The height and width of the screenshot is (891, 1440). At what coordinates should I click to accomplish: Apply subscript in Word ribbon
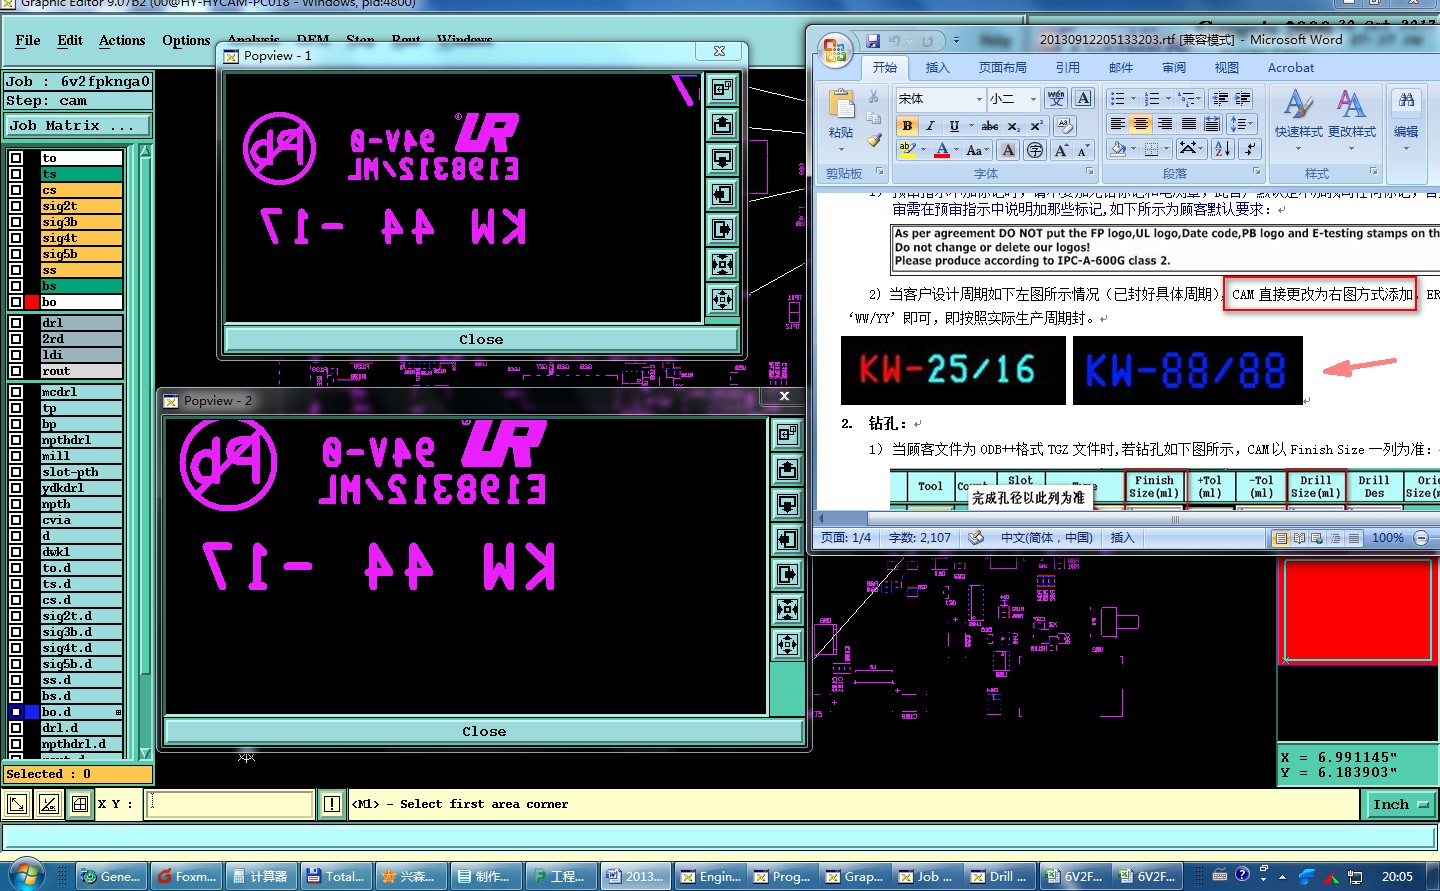tap(1013, 126)
